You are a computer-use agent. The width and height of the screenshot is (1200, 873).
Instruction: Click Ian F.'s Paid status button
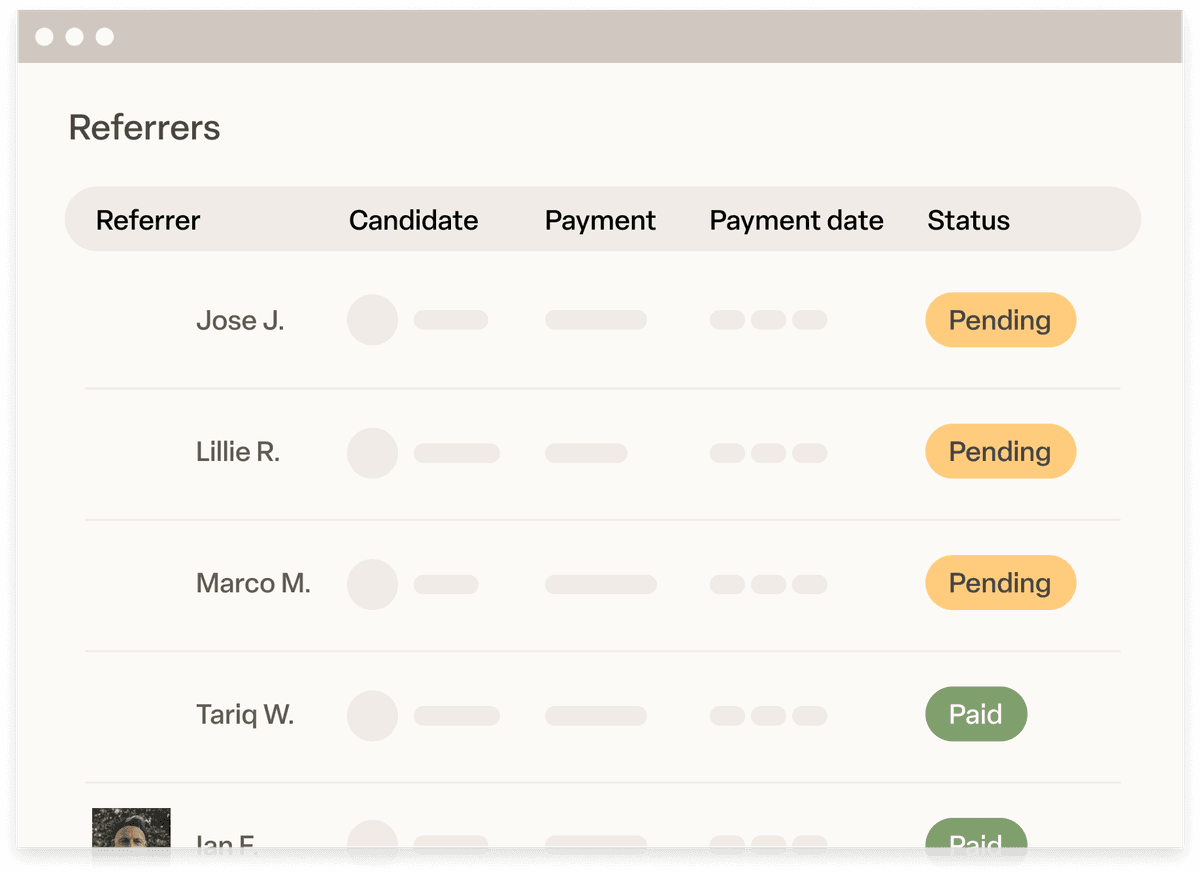[976, 843]
